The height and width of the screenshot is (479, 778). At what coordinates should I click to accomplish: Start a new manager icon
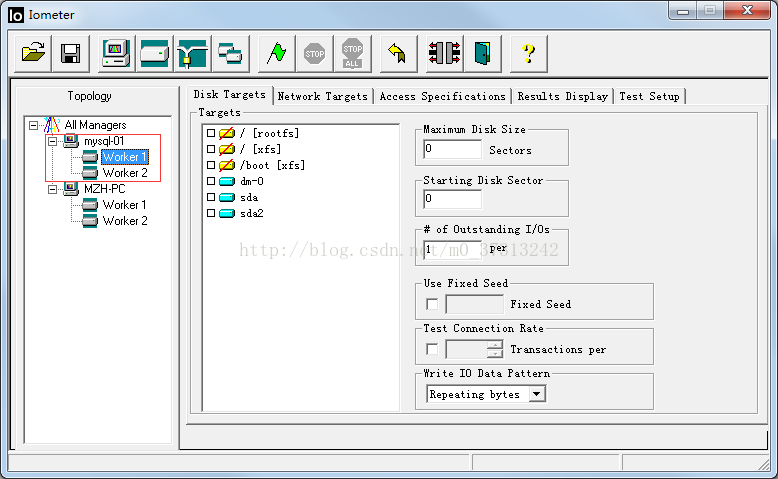[116, 53]
